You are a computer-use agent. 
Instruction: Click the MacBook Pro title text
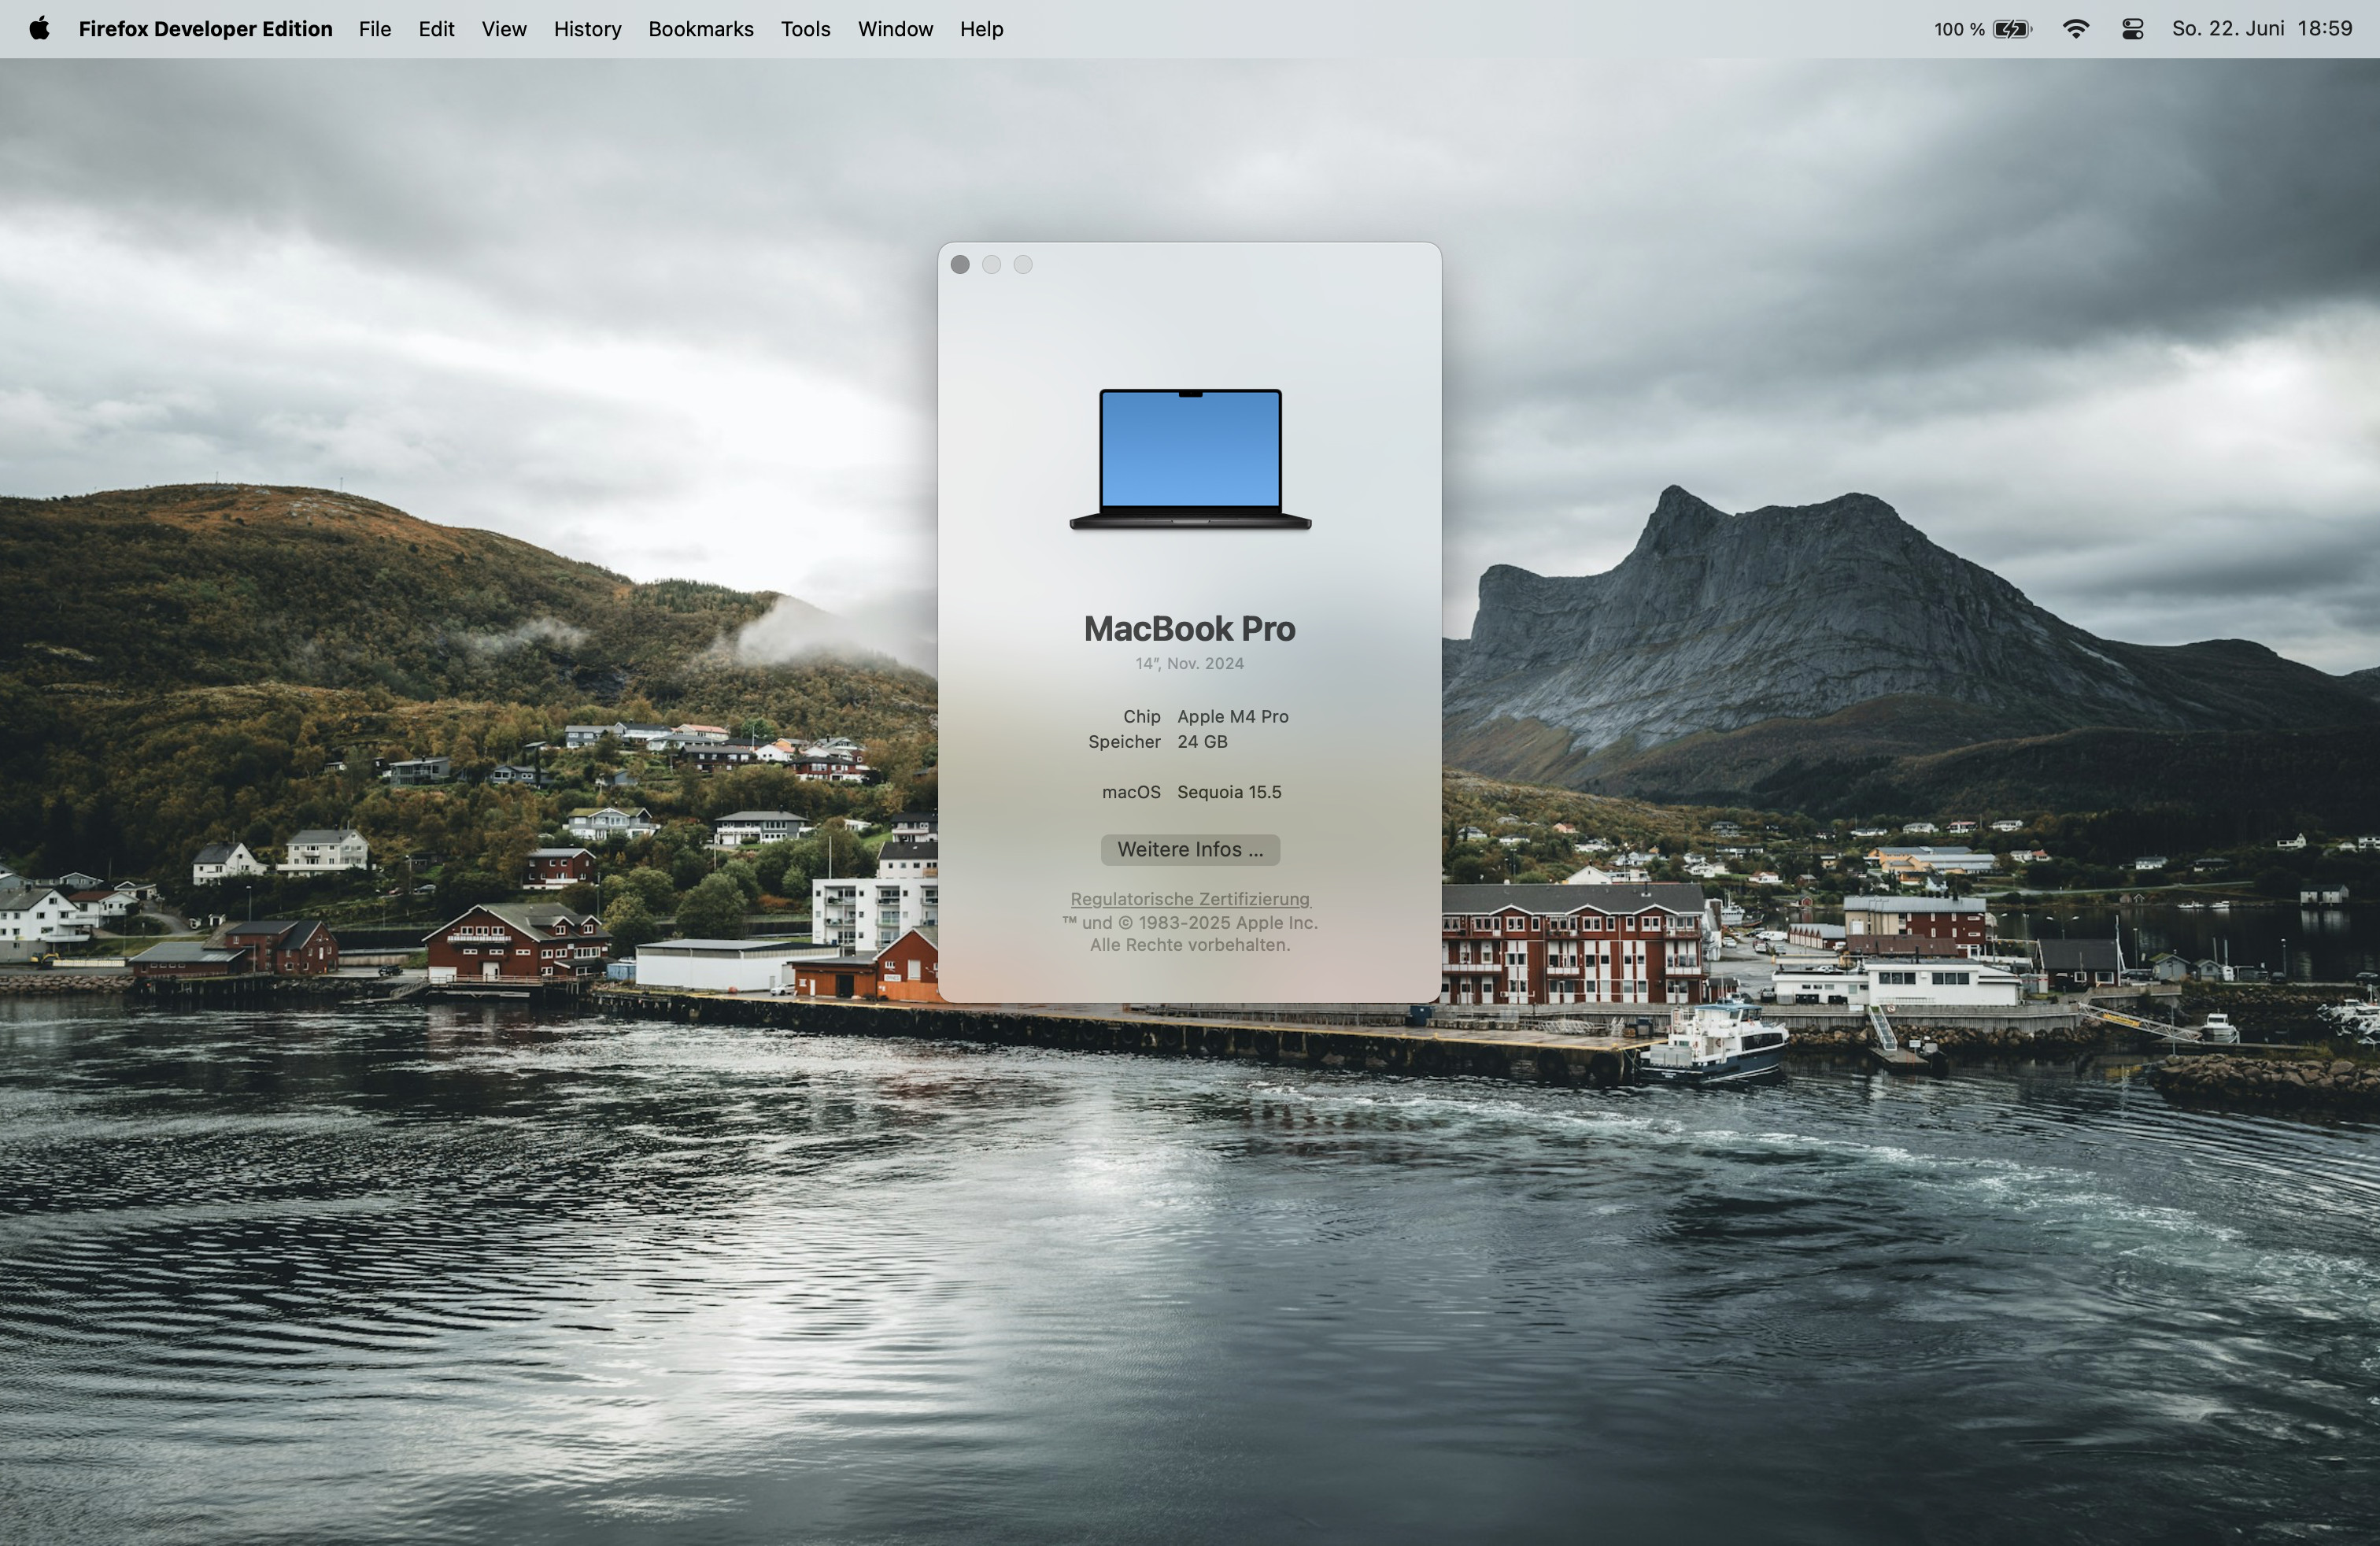tap(1190, 628)
